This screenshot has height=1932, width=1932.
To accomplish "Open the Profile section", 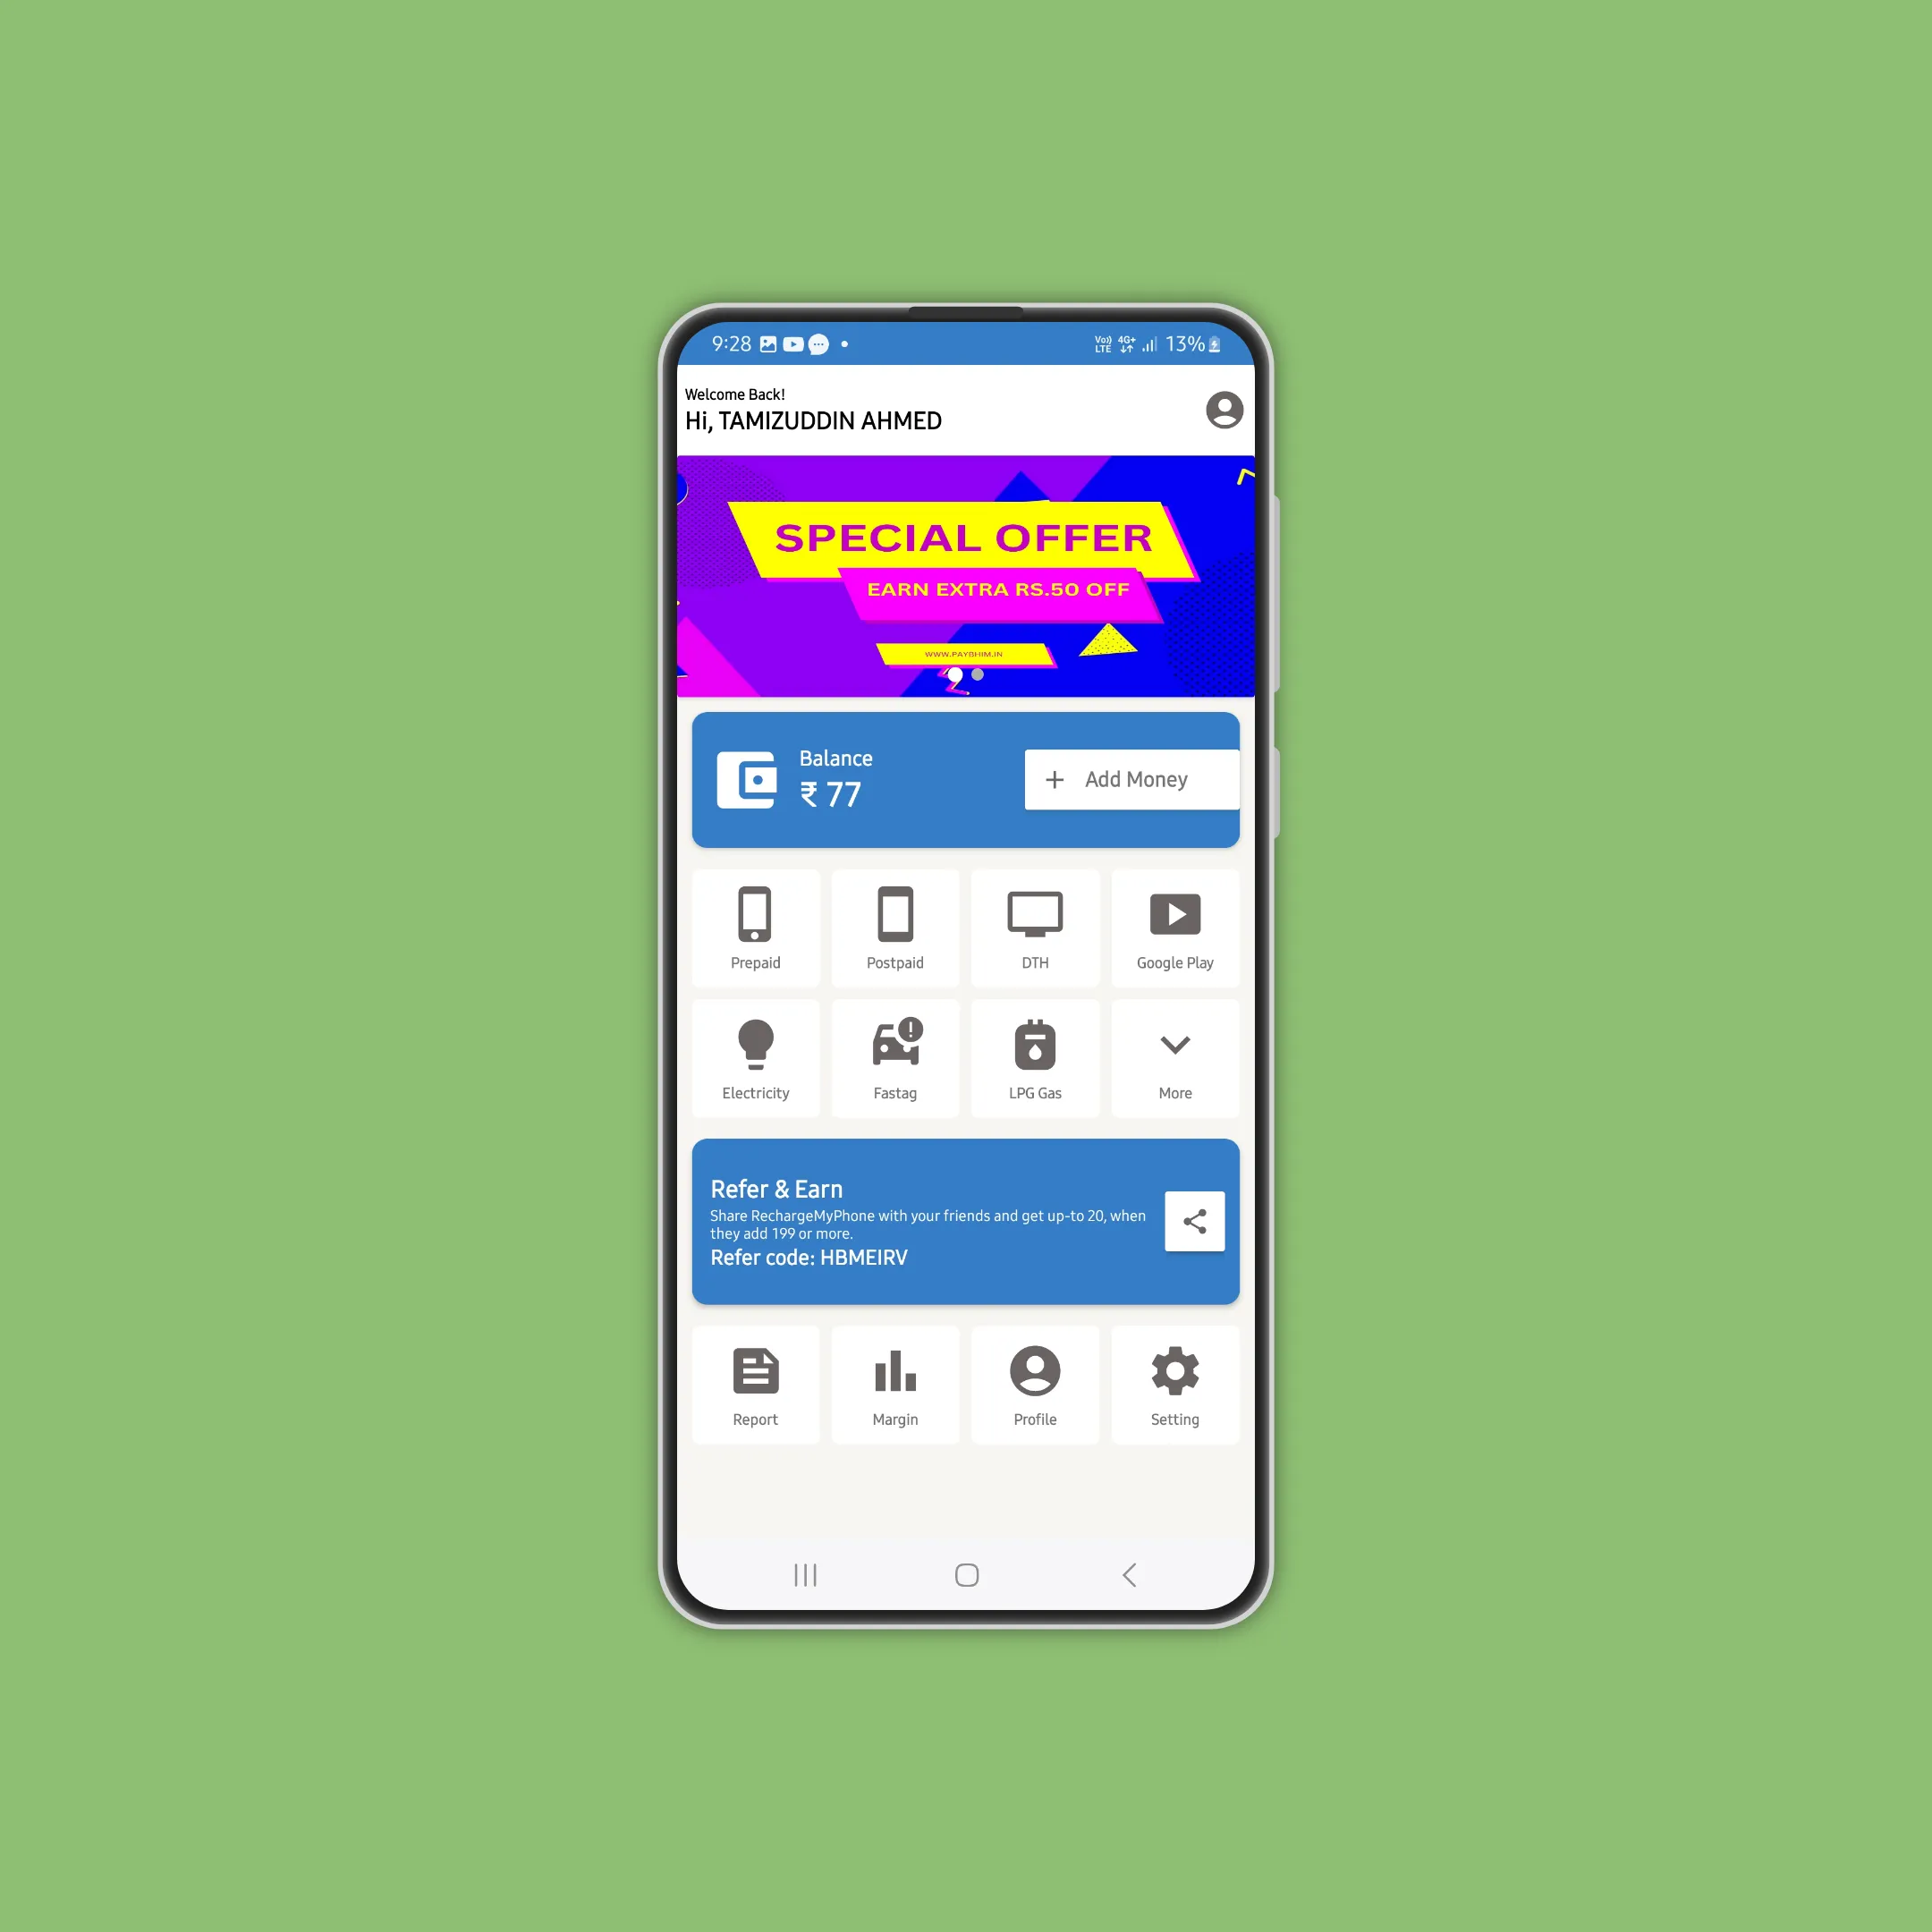I will coord(1031,1387).
